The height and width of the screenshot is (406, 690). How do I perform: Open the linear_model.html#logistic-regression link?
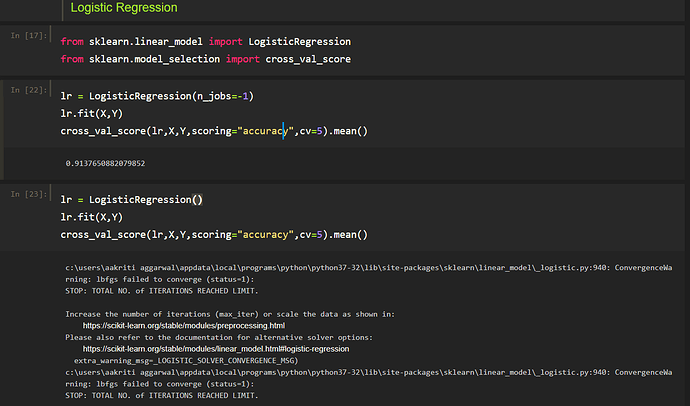coord(216,349)
